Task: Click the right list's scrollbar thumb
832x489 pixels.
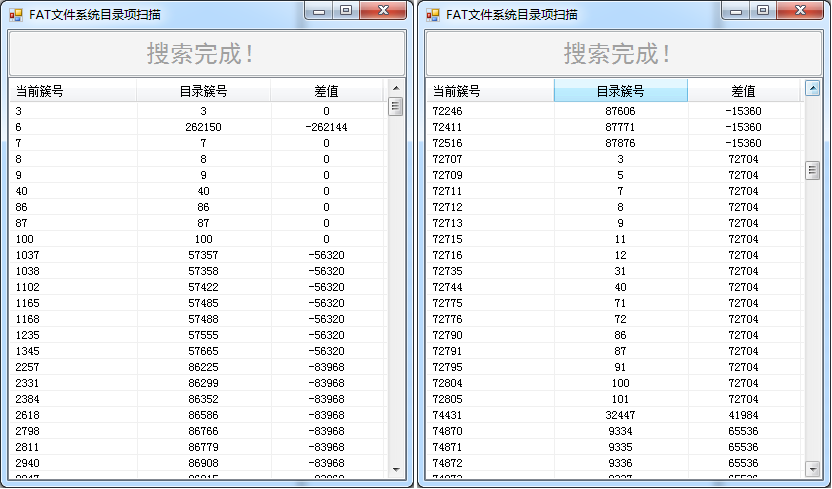Action: pyautogui.click(x=812, y=171)
